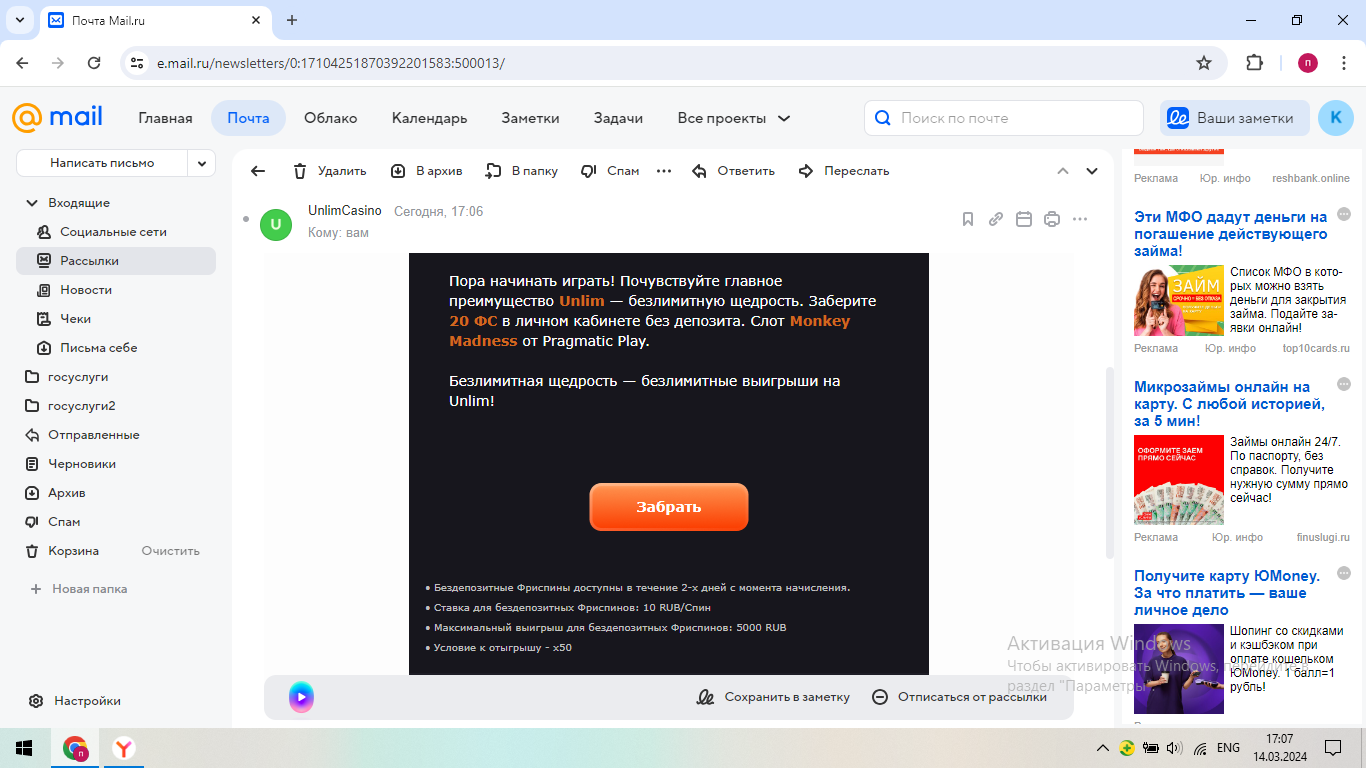The image size is (1366, 768).
Task: Open the Отправленные folder
Action: (x=116, y=435)
